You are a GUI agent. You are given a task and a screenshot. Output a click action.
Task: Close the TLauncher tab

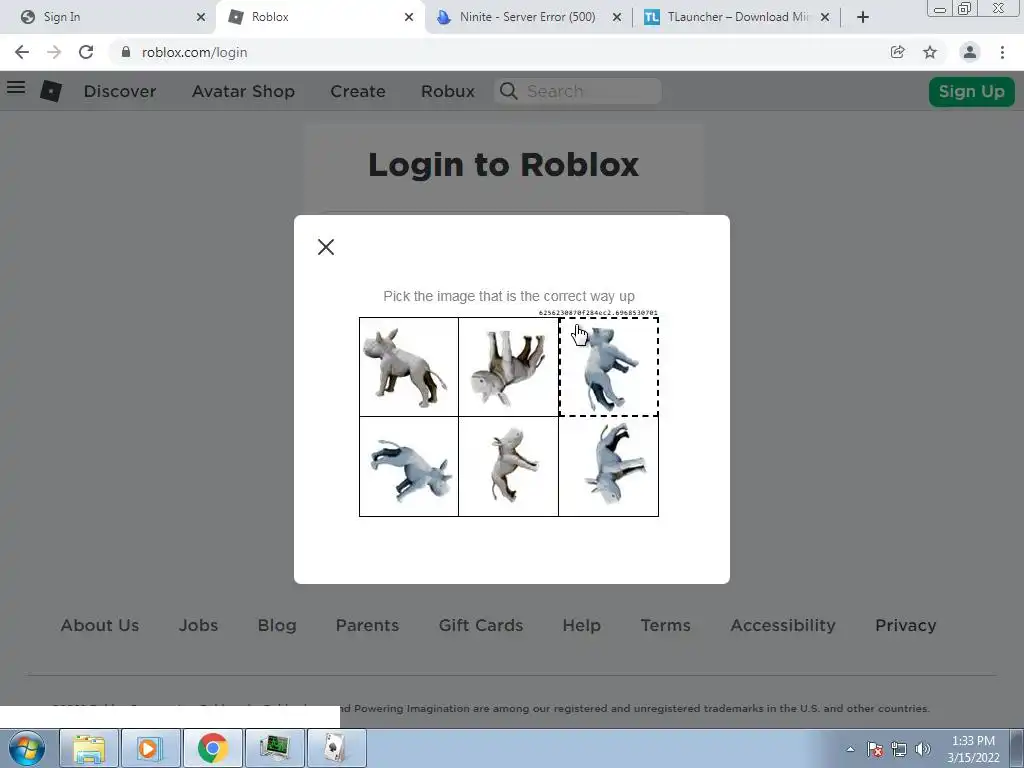click(x=825, y=17)
